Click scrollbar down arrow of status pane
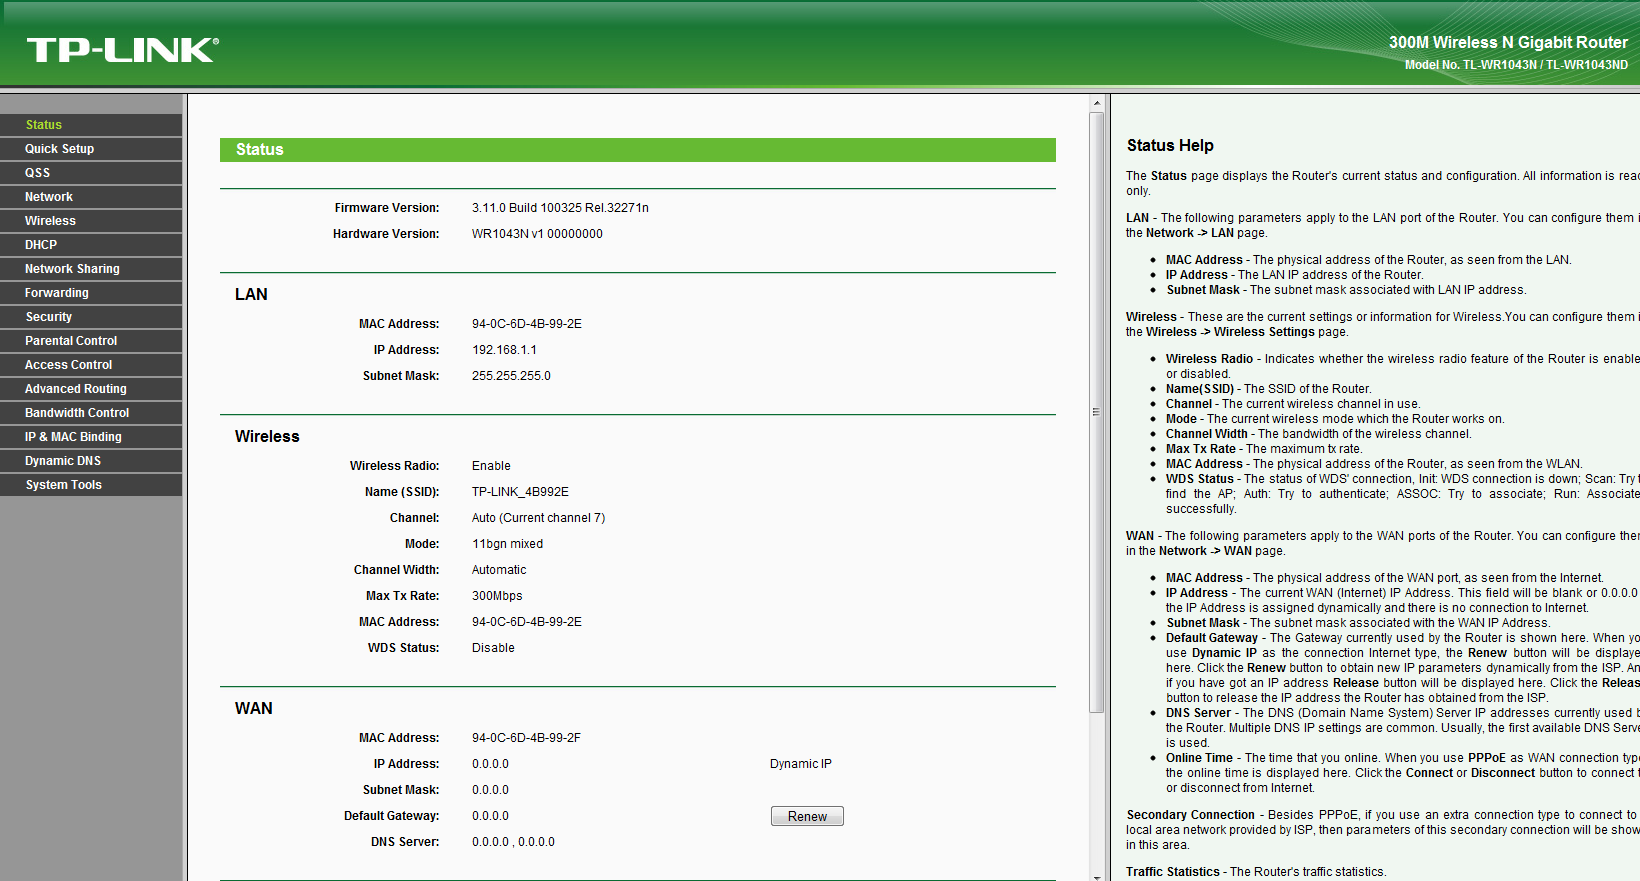Image resolution: width=1640 pixels, height=881 pixels. click(1097, 876)
